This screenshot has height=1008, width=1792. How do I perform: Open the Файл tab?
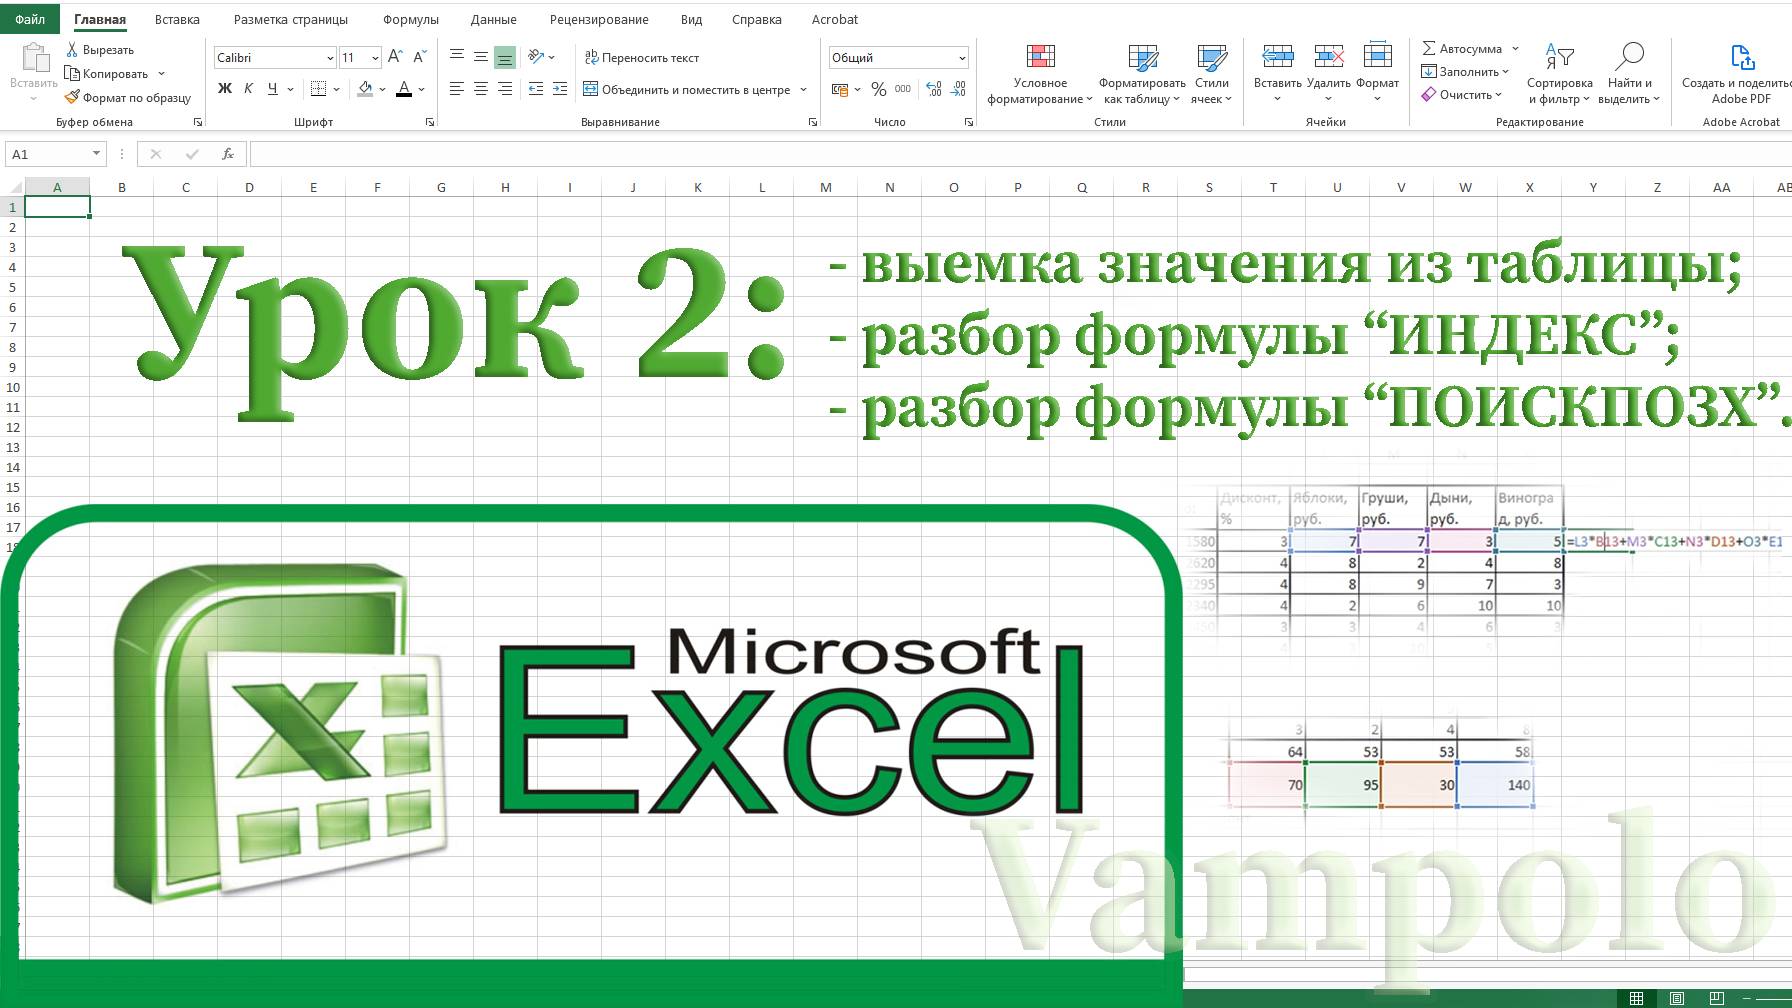tap(30, 19)
